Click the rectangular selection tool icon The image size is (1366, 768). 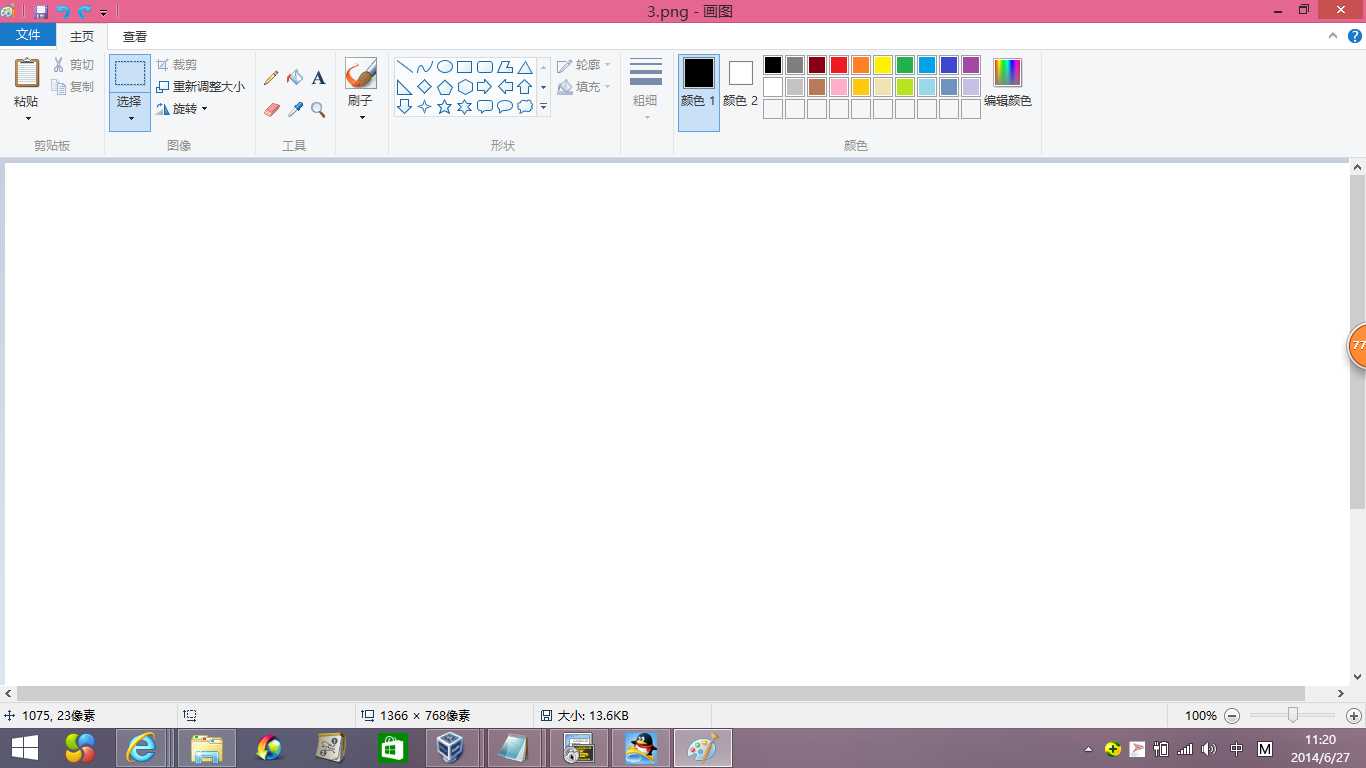point(130,74)
